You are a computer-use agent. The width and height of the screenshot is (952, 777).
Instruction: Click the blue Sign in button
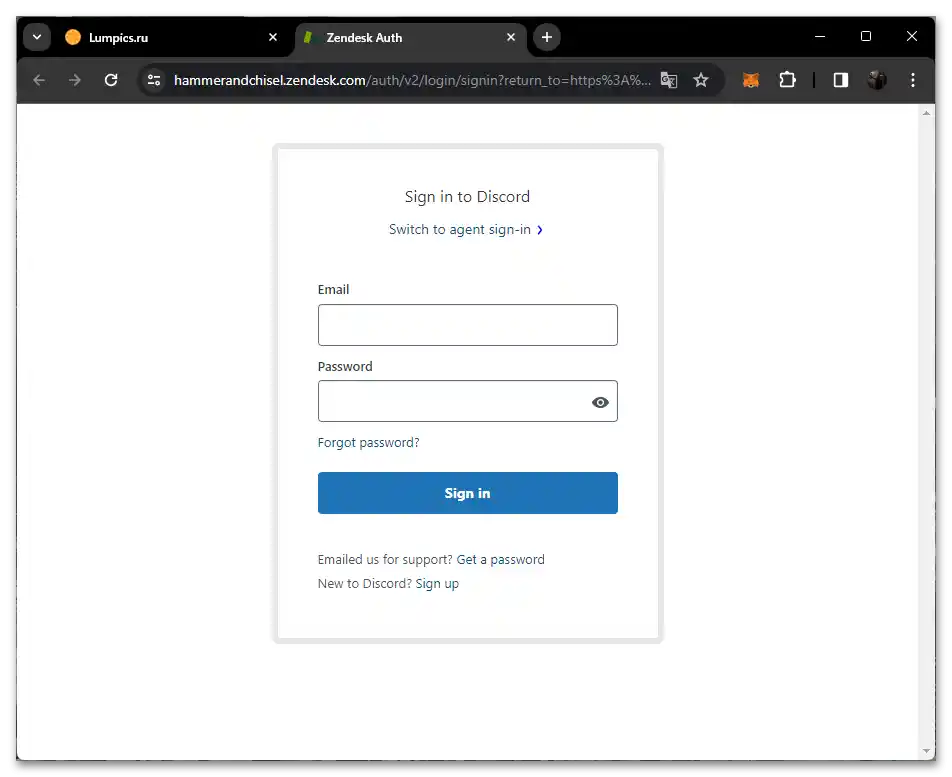[468, 493]
